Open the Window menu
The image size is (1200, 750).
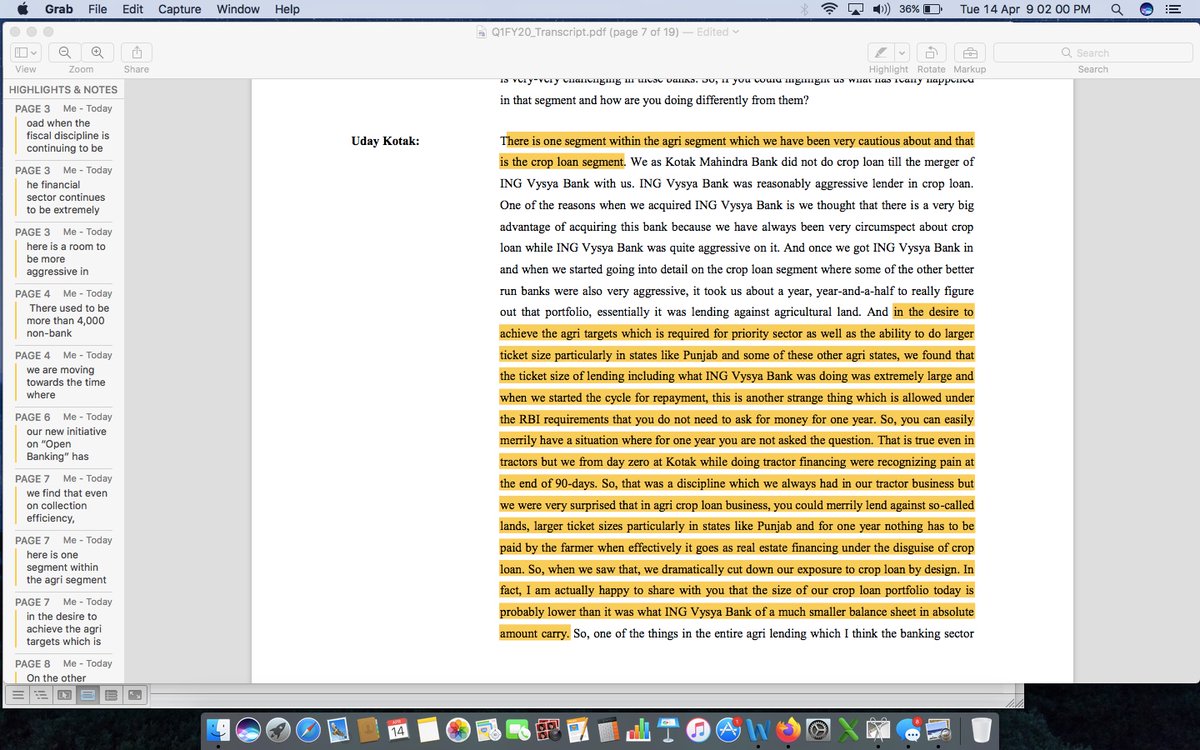pos(238,9)
